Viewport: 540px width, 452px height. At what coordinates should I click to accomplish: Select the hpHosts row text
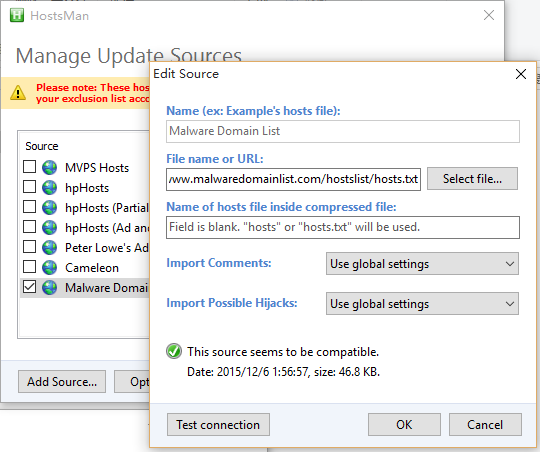click(x=87, y=188)
